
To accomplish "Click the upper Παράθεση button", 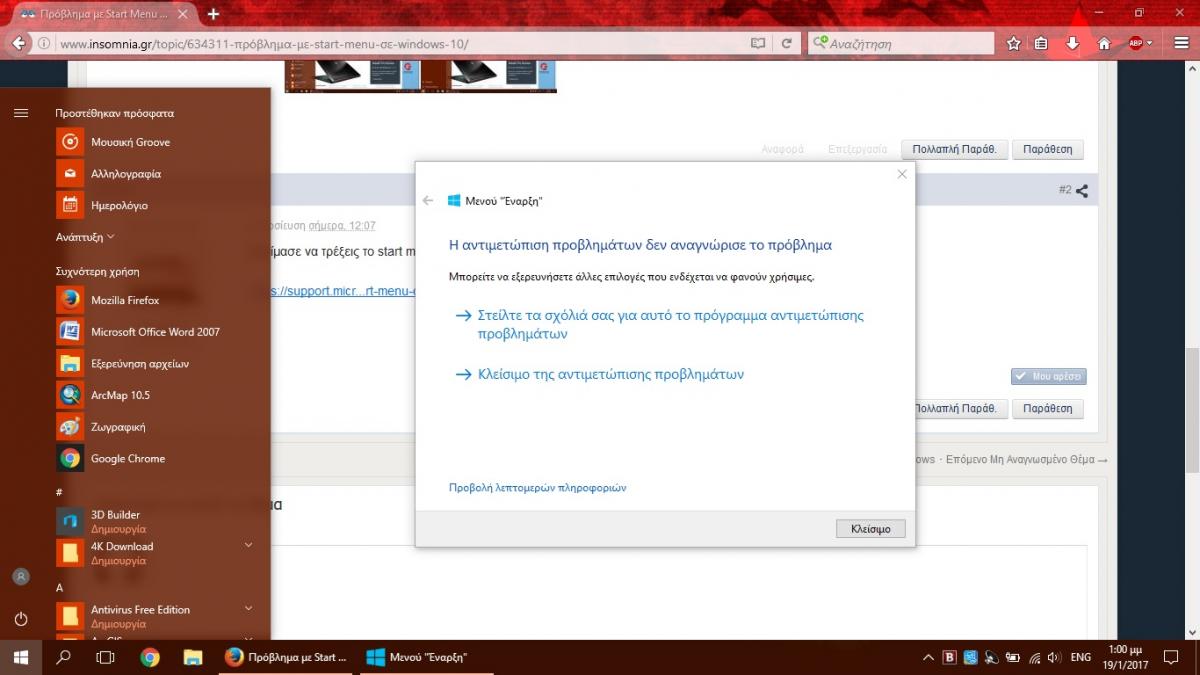I will (1047, 149).
